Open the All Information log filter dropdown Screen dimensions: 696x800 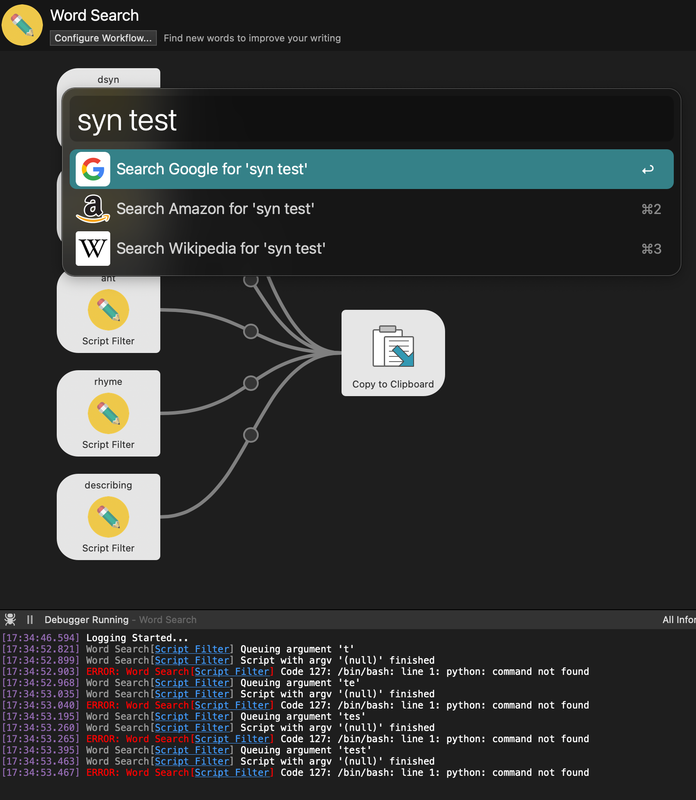pyautogui.click(x=679, y=619)
